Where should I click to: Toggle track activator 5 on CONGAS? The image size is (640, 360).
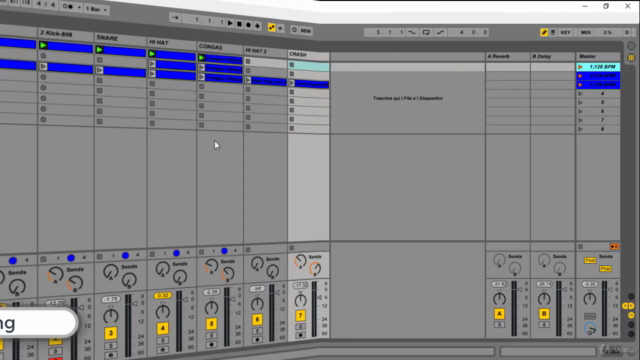211,324
